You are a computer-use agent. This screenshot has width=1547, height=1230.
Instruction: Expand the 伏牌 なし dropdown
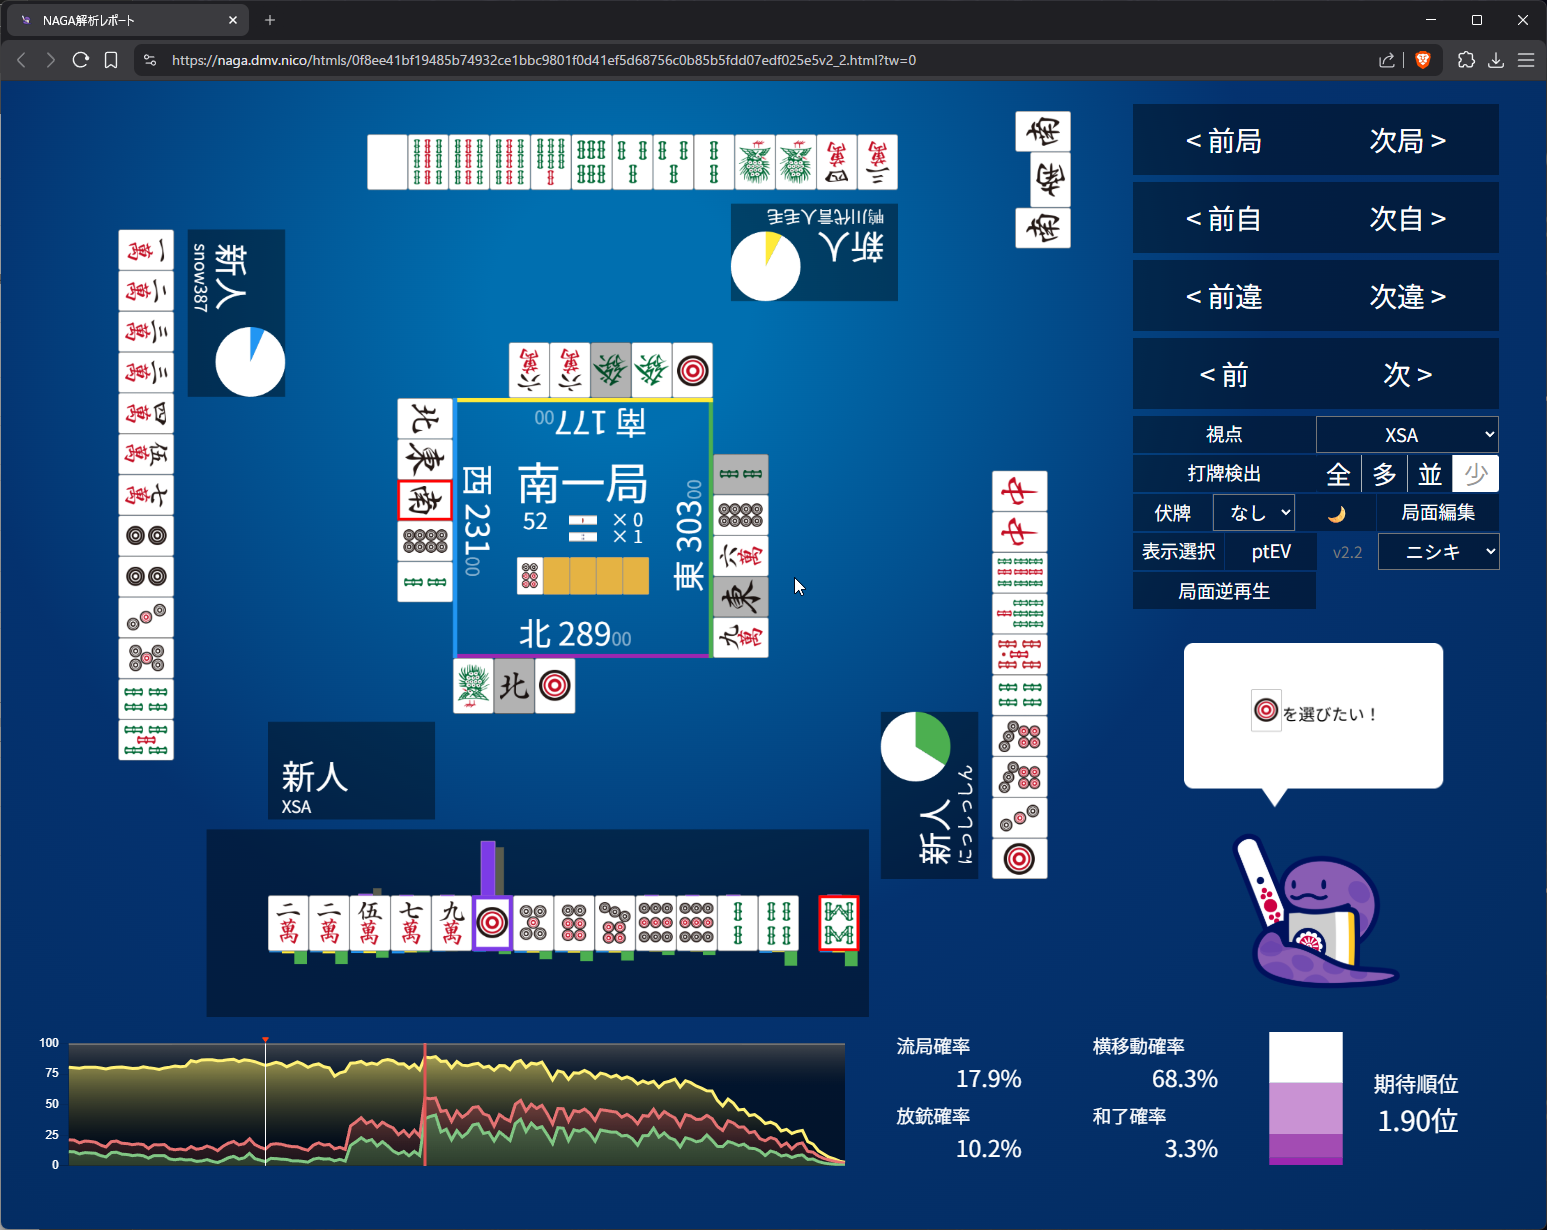pos(1254,513)
